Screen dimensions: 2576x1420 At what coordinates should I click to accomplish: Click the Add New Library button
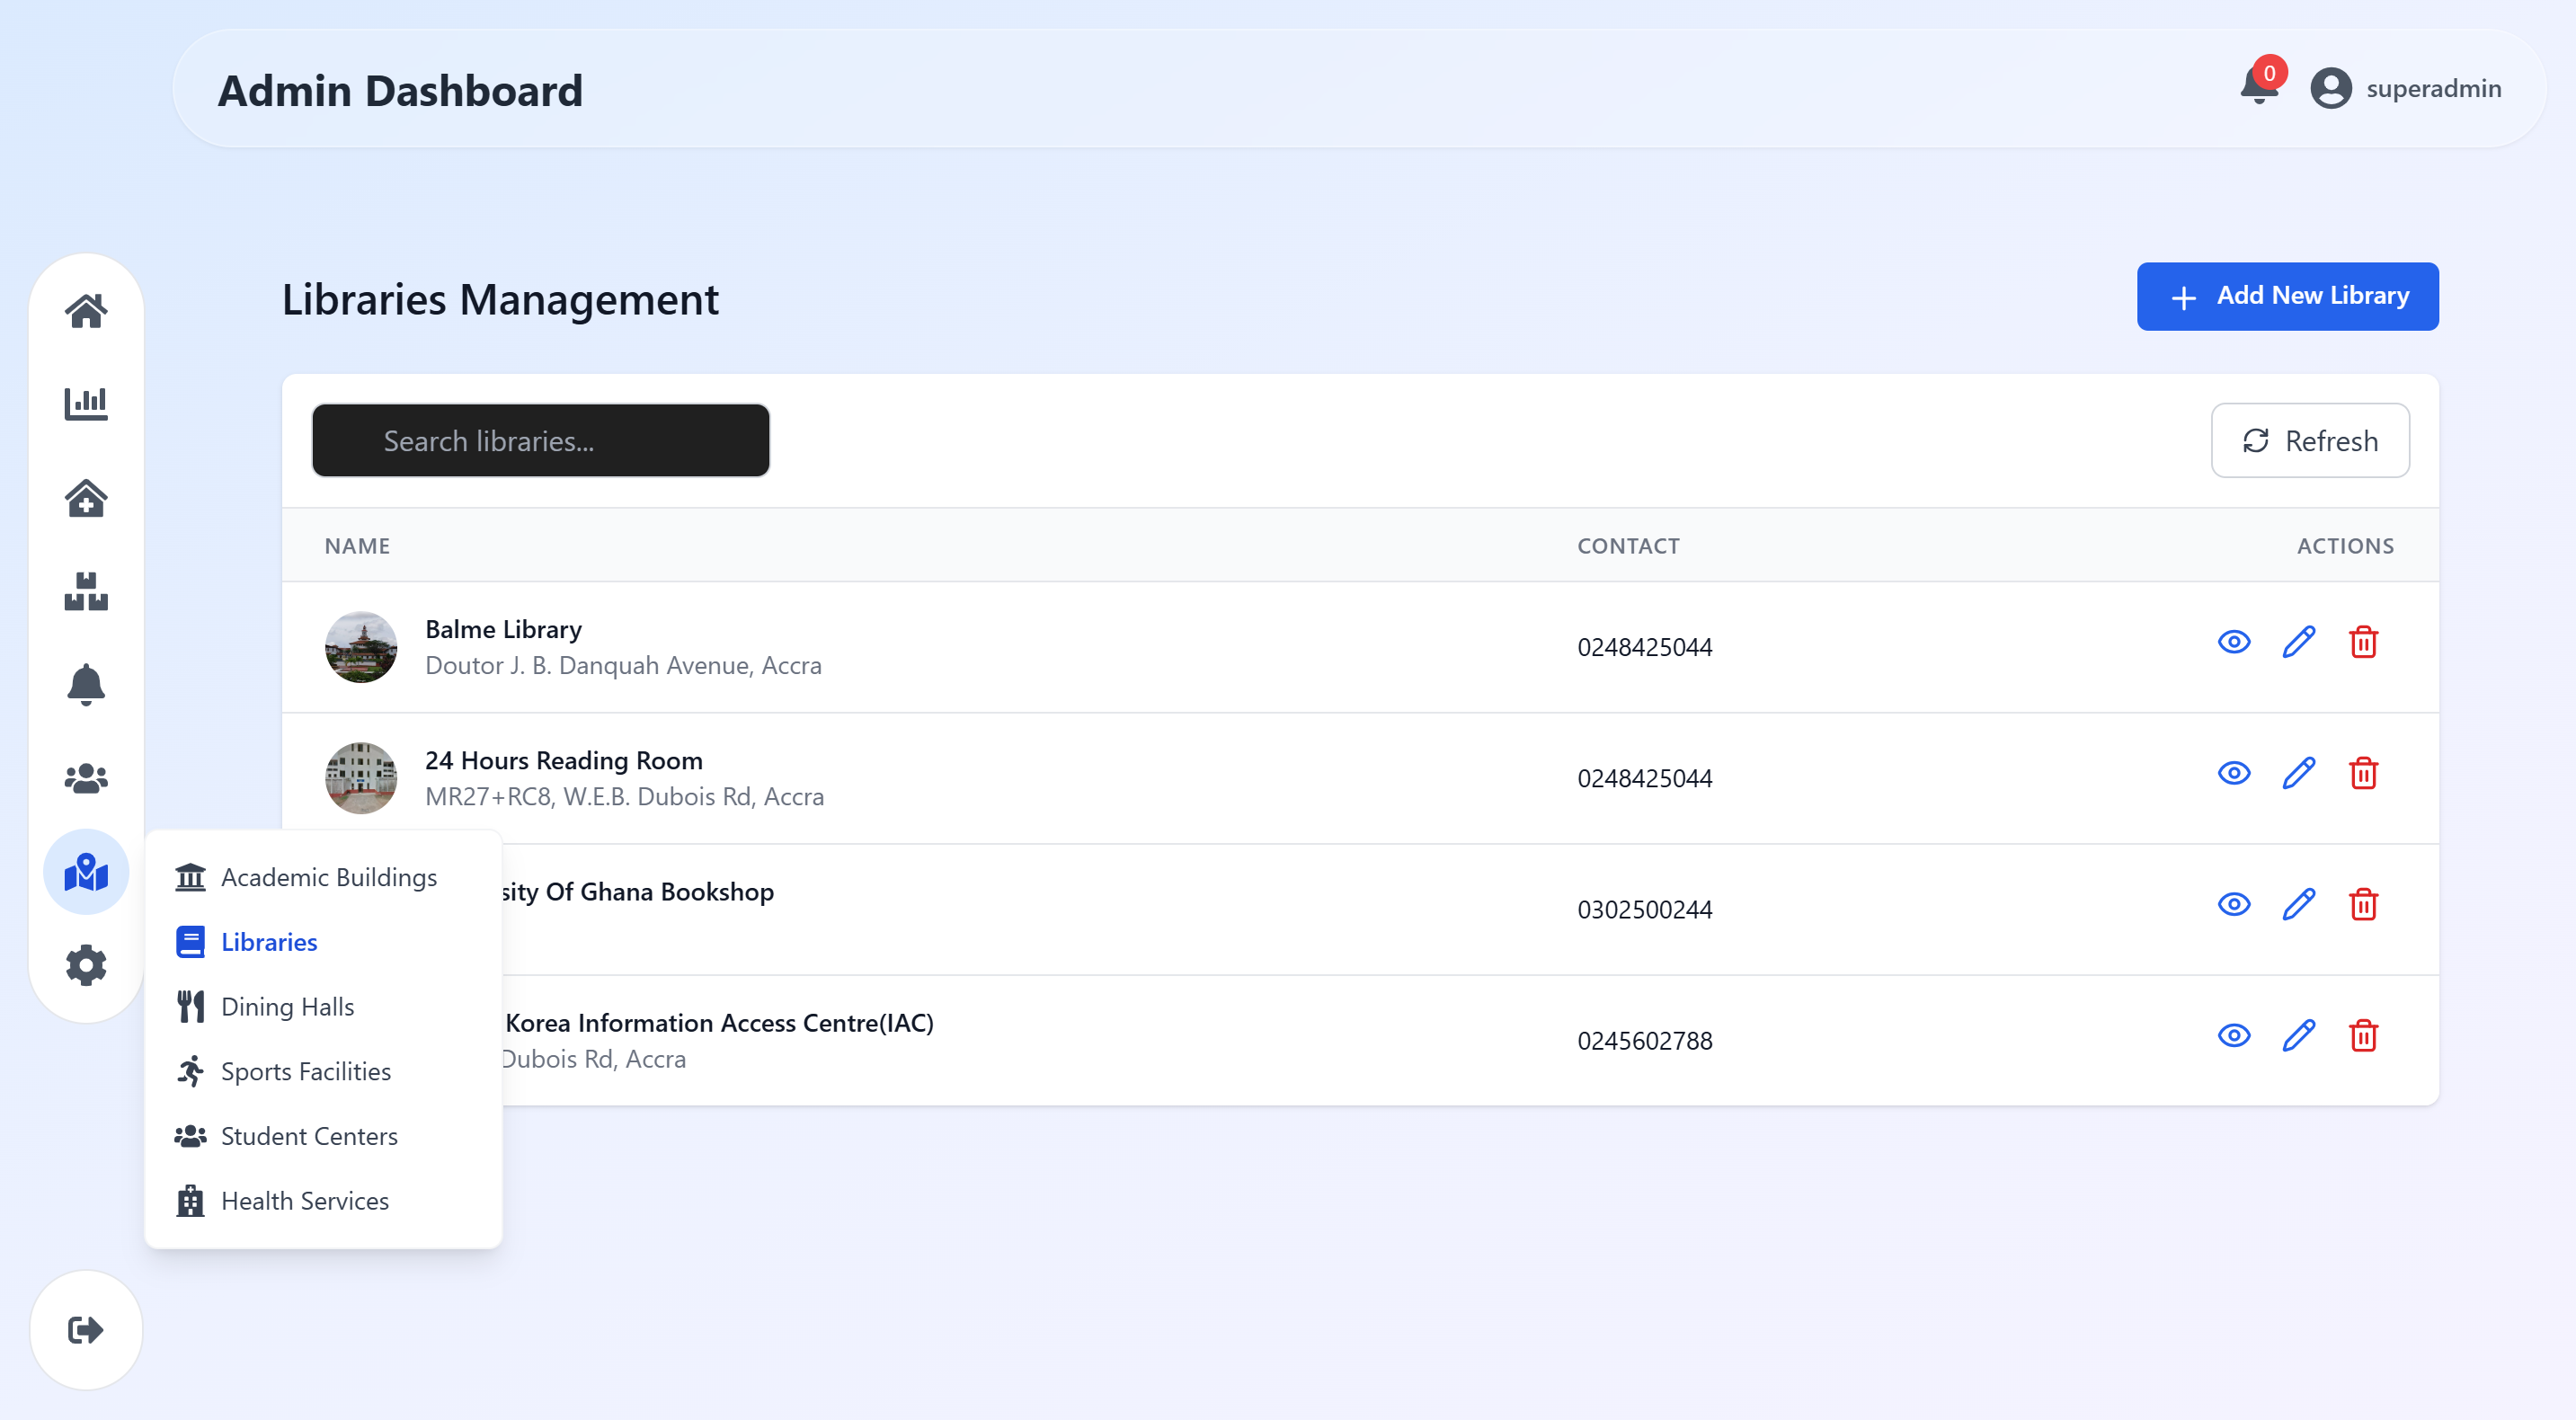click(x=2287, y=296)
